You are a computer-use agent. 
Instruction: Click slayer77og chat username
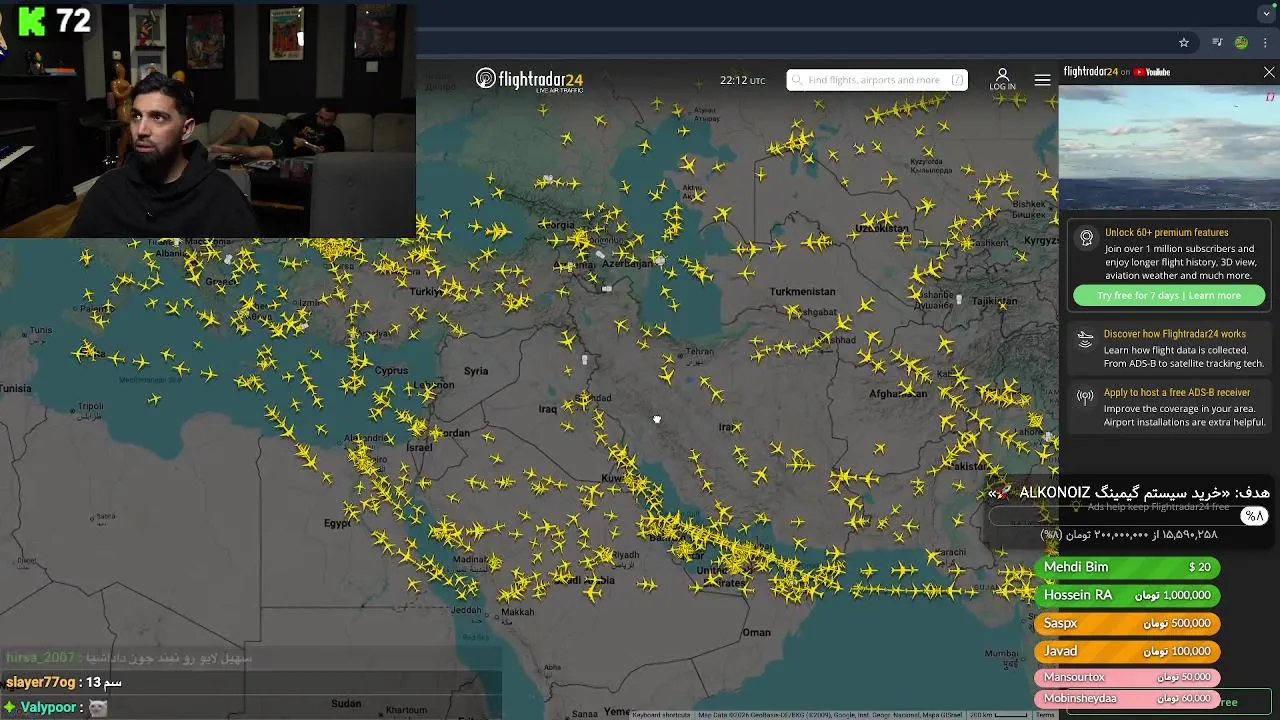(40, 682)
